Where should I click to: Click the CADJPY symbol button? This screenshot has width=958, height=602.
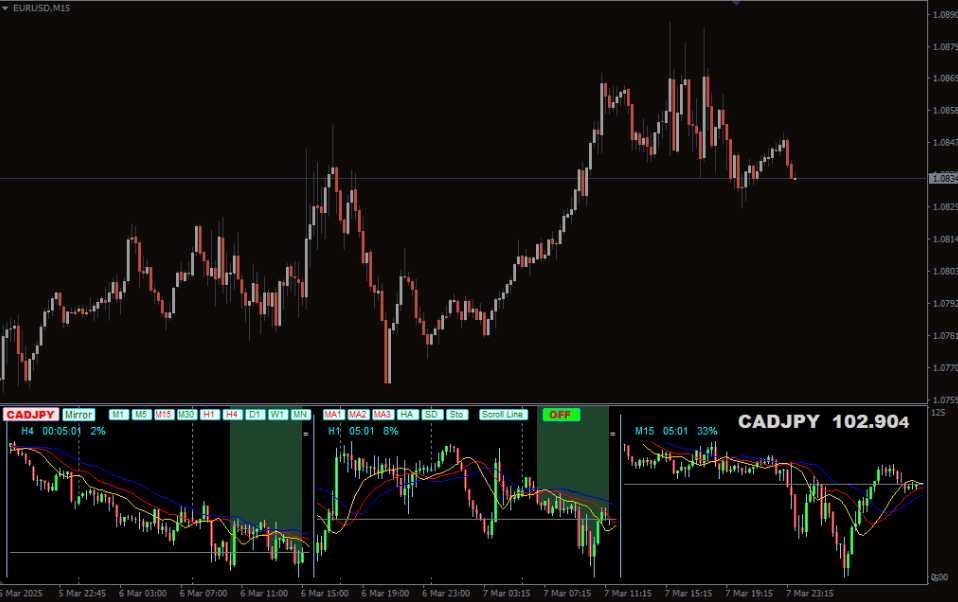(x=29, y=414)
